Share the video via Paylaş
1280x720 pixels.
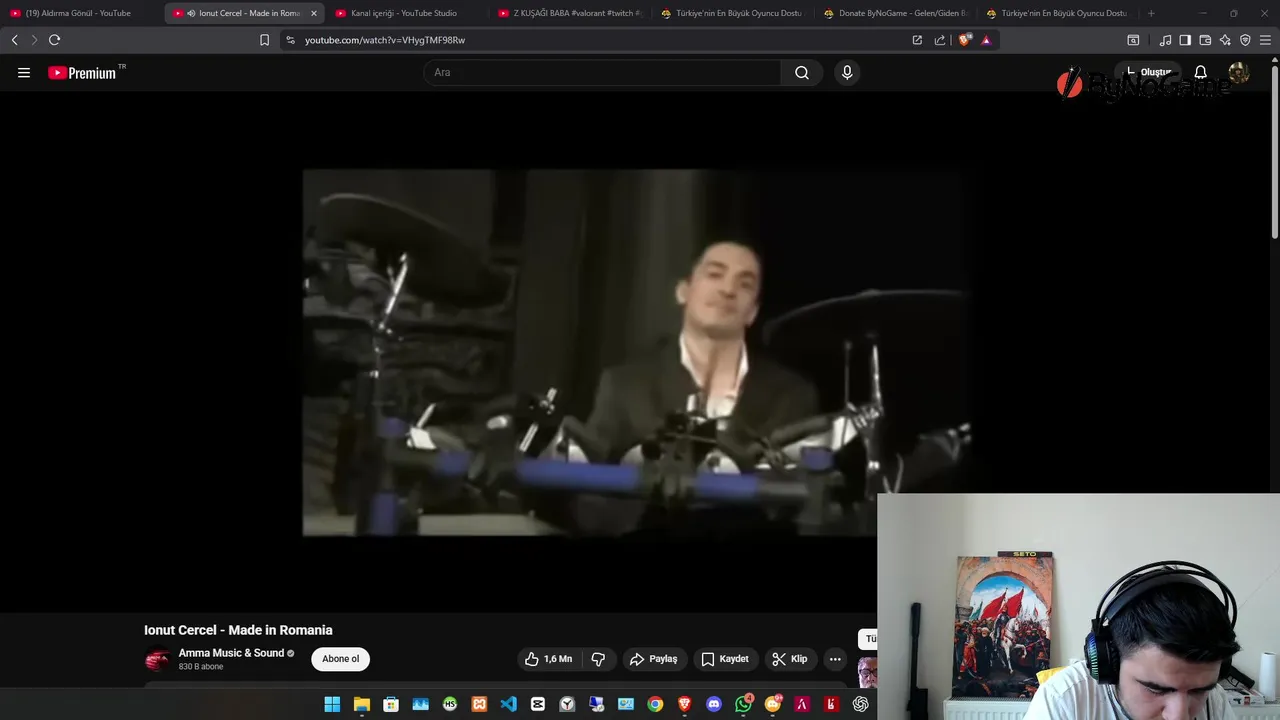point(654,659)
